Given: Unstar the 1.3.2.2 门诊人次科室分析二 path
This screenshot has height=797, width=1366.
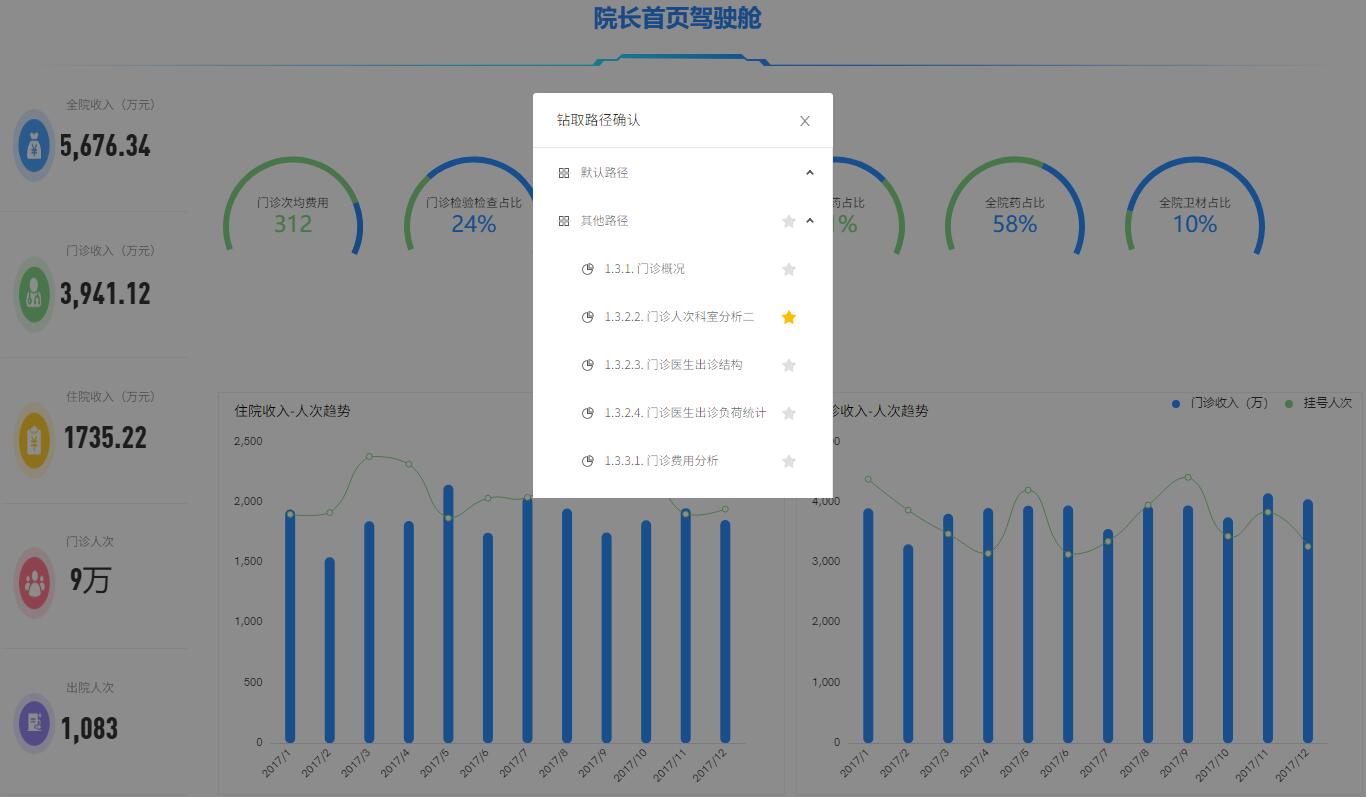Looking at the screenshot, I should coord(789,317).
